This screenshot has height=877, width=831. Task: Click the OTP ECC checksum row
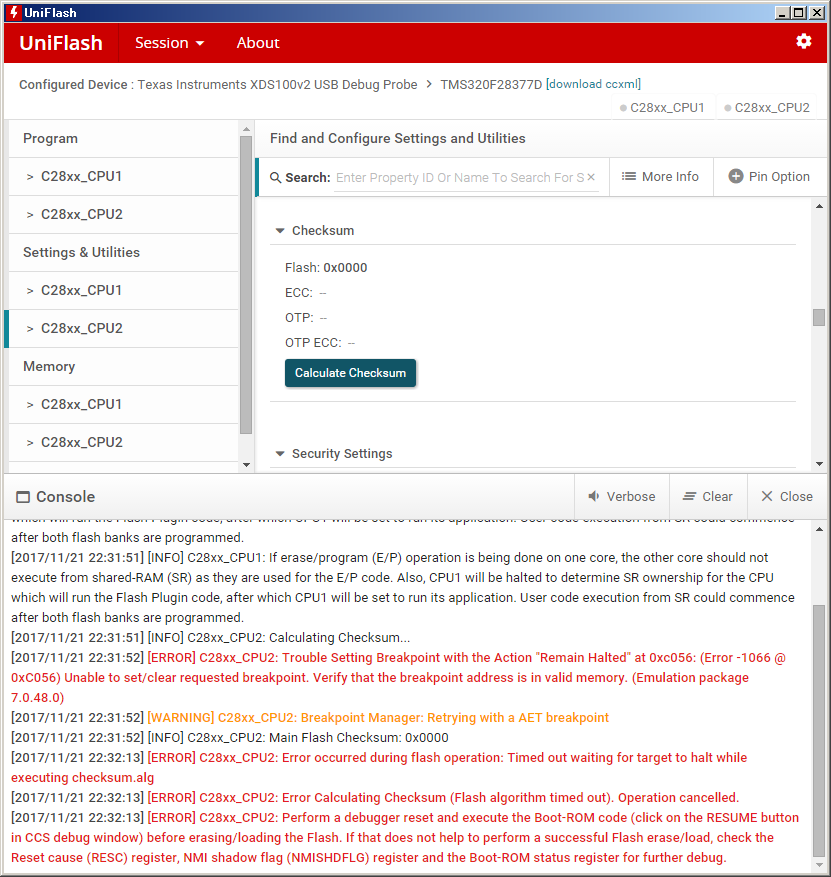320,343
